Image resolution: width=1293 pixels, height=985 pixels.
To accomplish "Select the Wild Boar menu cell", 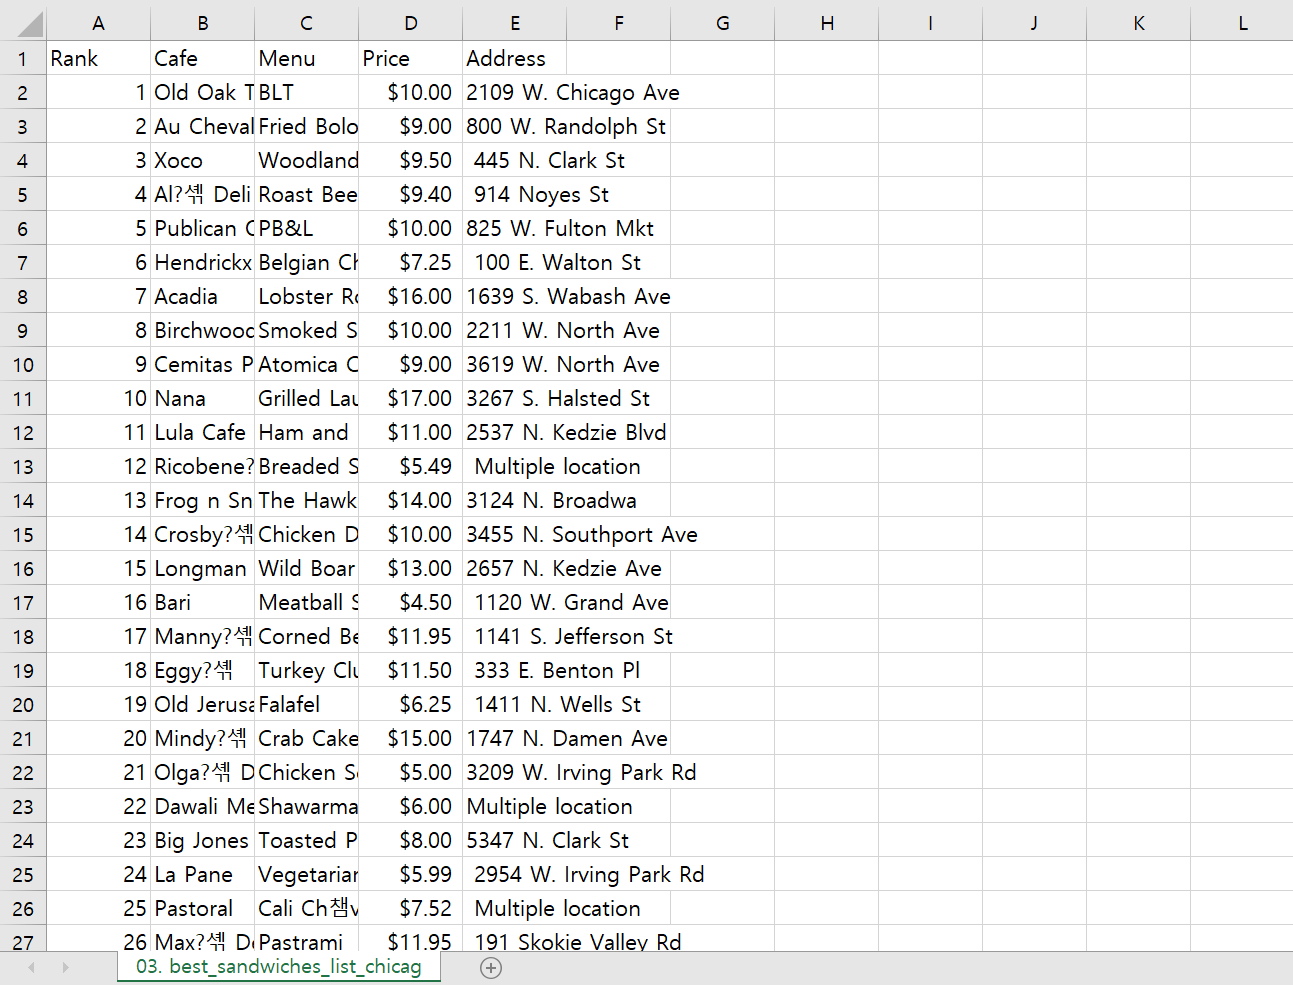I will [x=306, y=568].
